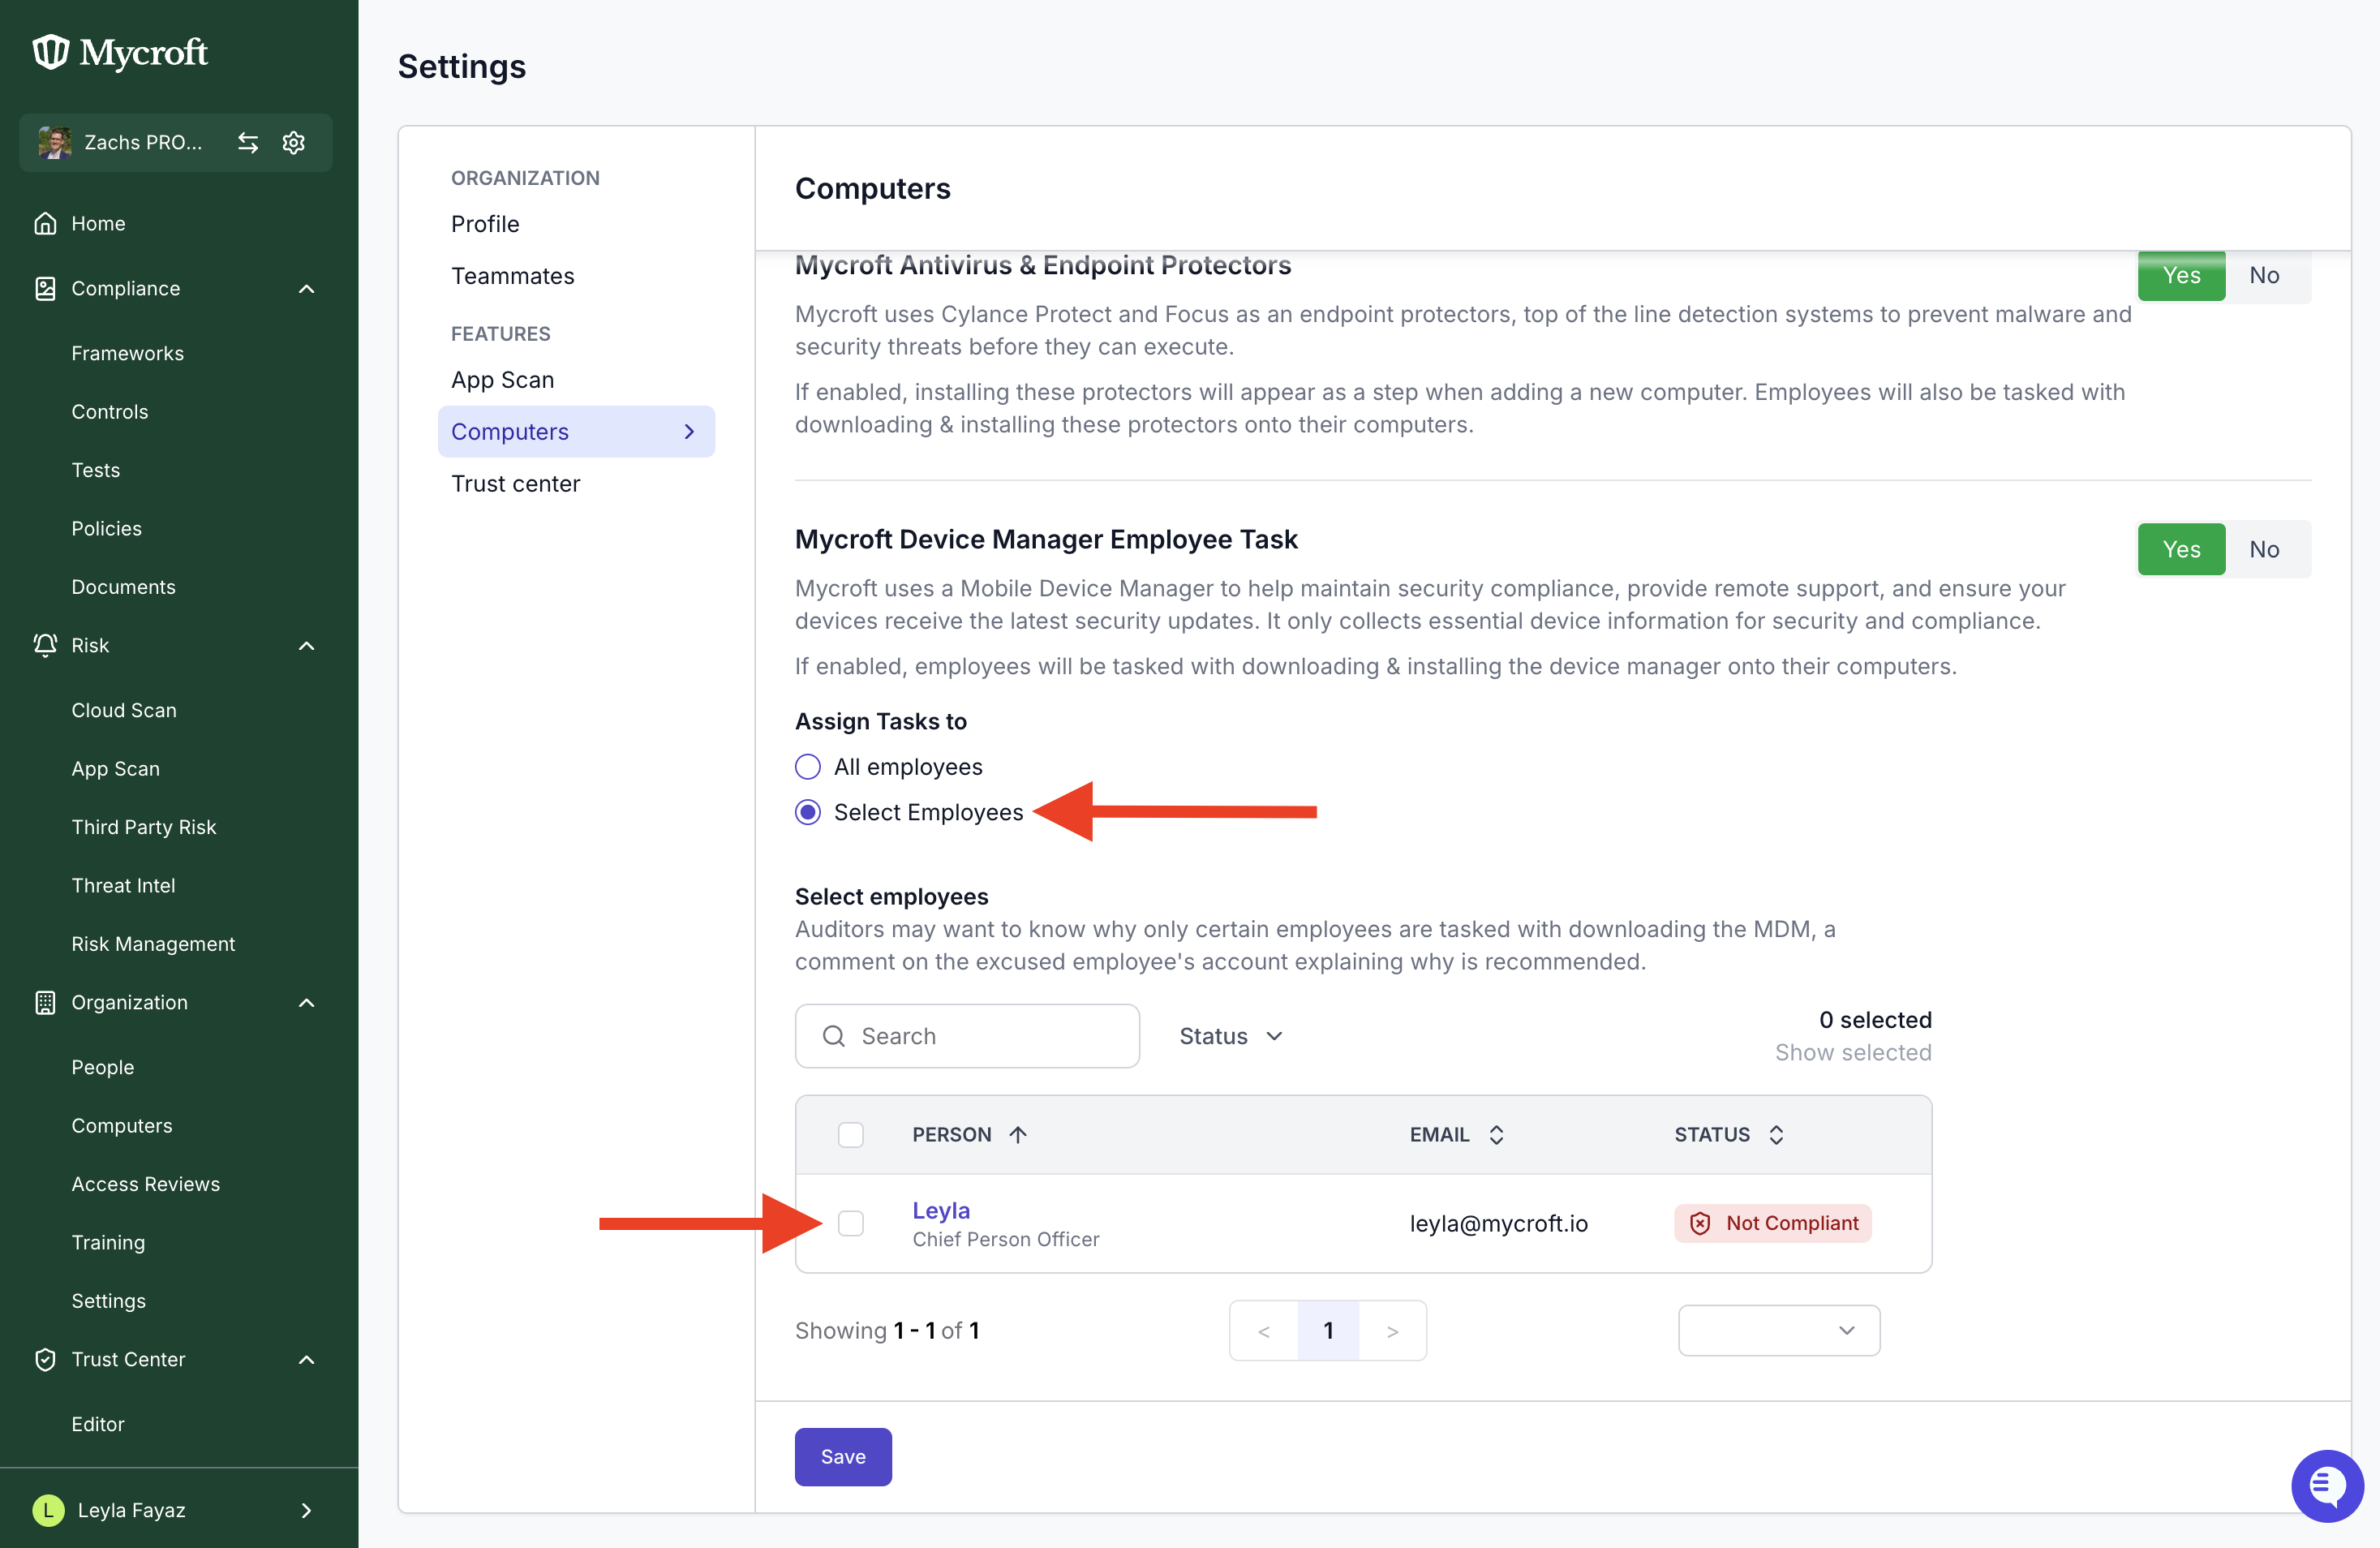Check the checkbox next to Leyla
2380x1548 pixels.
[x=851, y=1223]
